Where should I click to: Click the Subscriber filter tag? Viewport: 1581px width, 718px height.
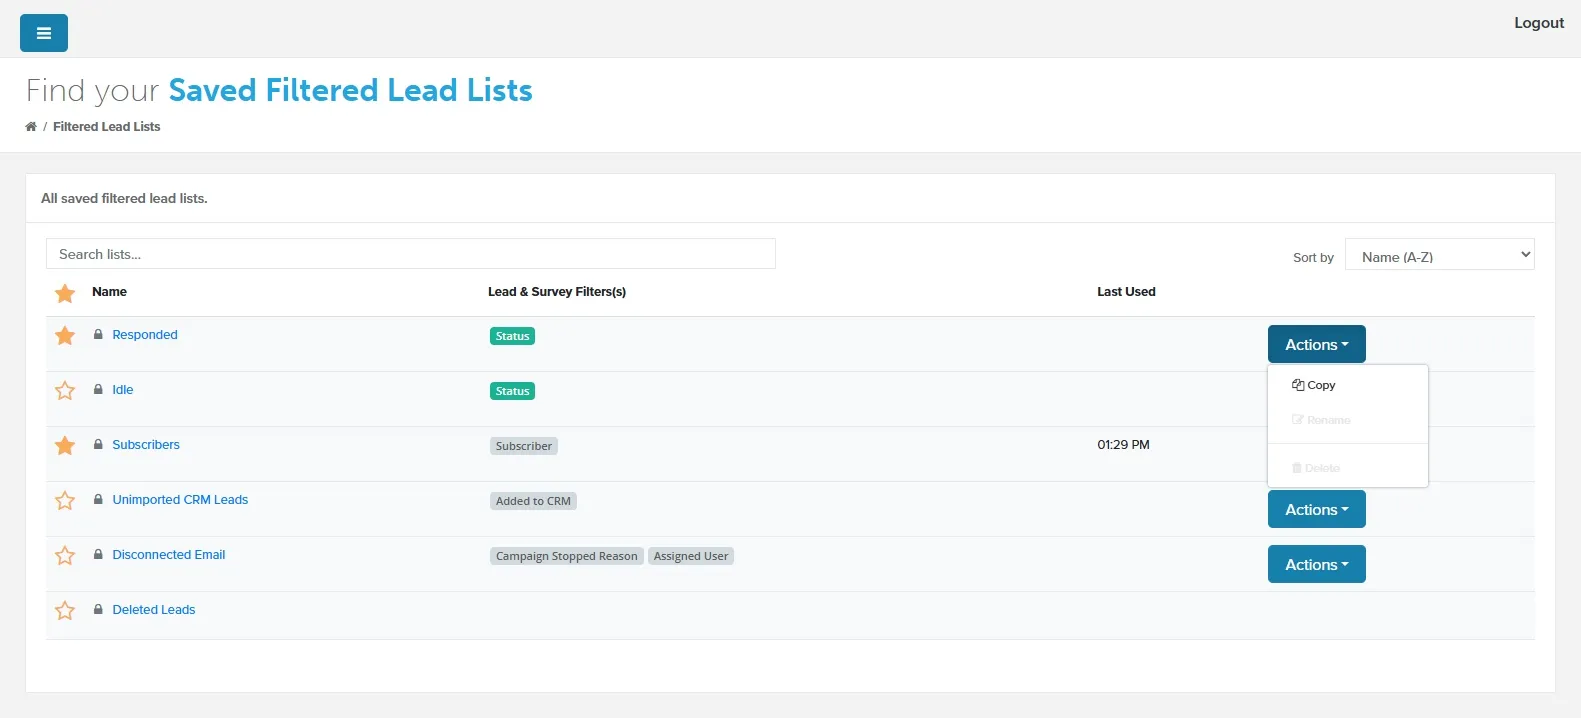pyautogui.click(x=523, y=446)
